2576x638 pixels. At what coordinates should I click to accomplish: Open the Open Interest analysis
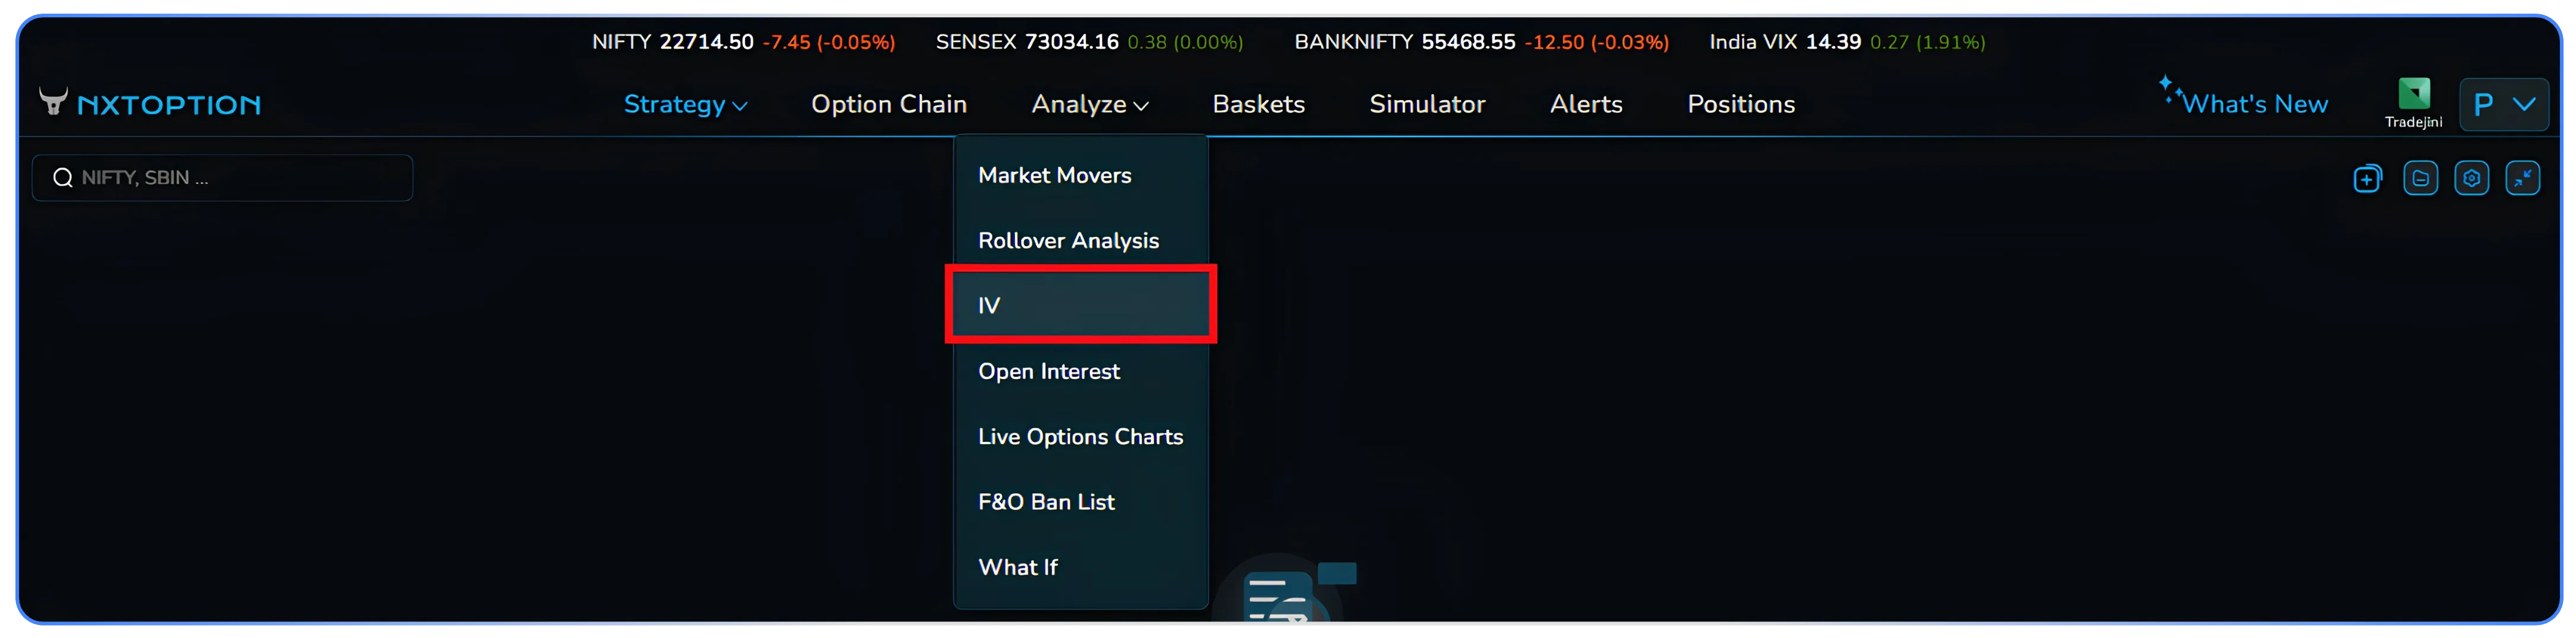tap(1080, 372)
